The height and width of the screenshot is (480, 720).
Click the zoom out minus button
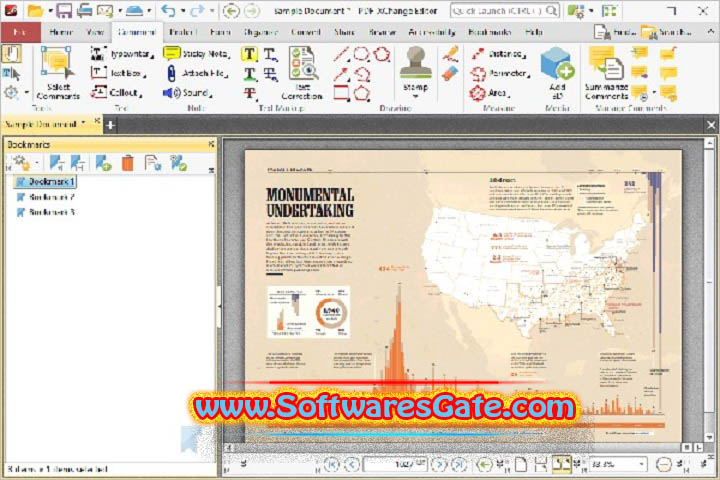coord(663,464)
